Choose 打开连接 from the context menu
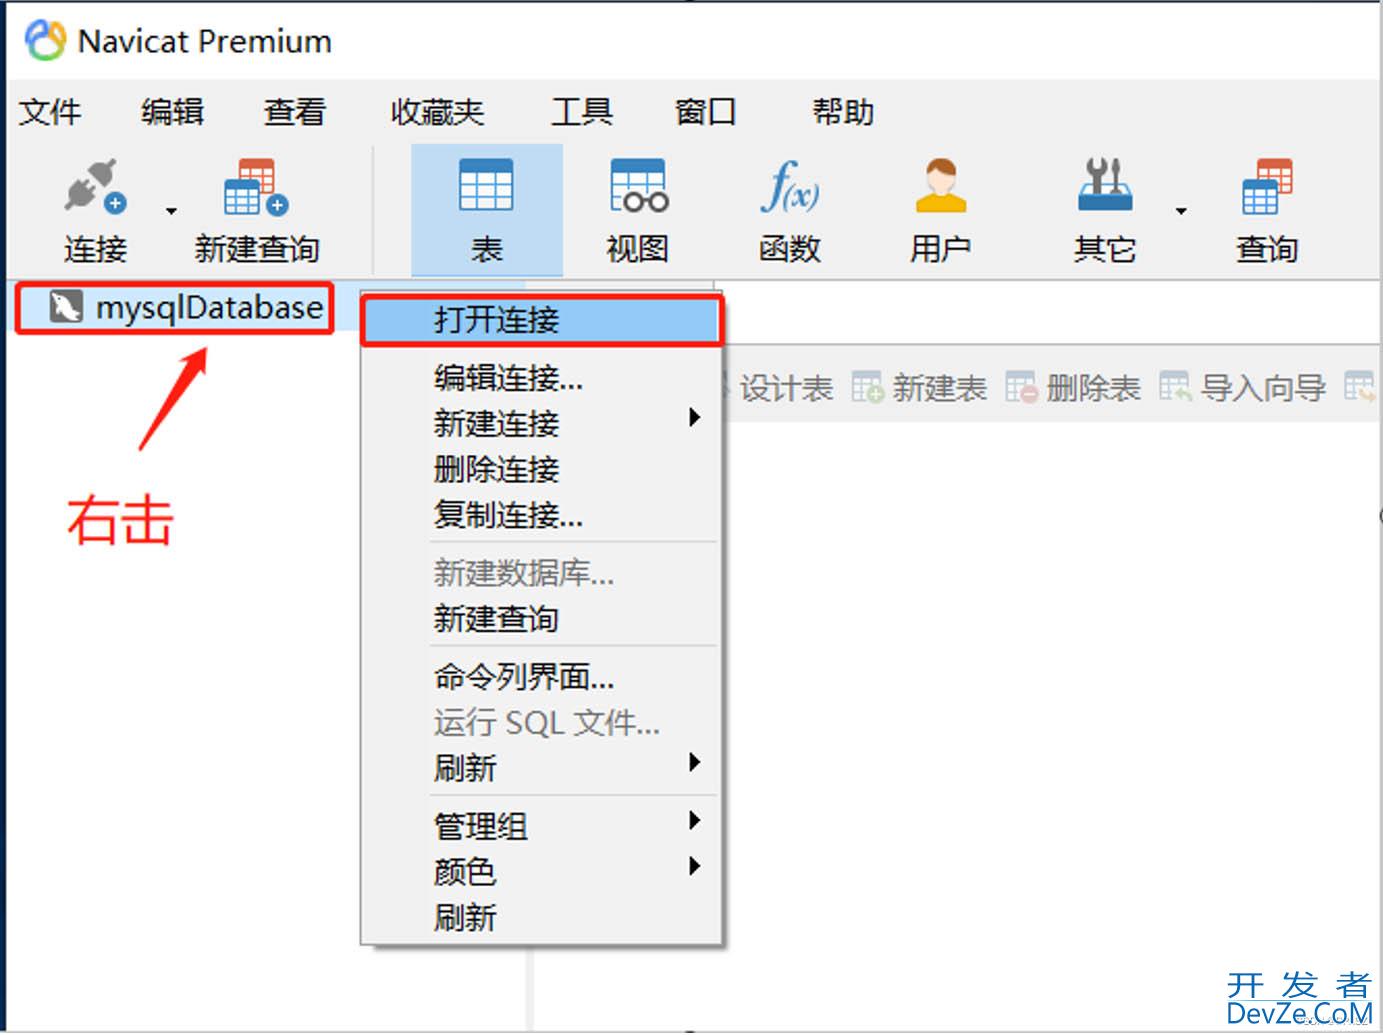This screenshot has width=1383, height=1035. pos(541,320)
